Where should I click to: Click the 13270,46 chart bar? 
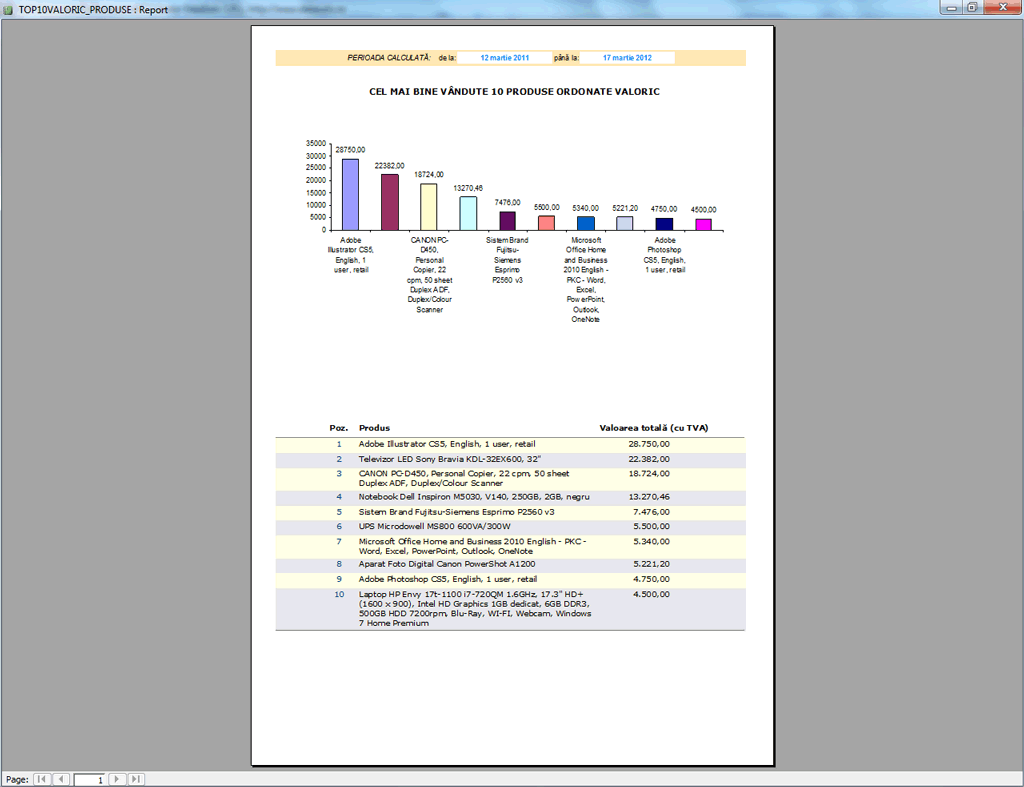click(468, 214)
